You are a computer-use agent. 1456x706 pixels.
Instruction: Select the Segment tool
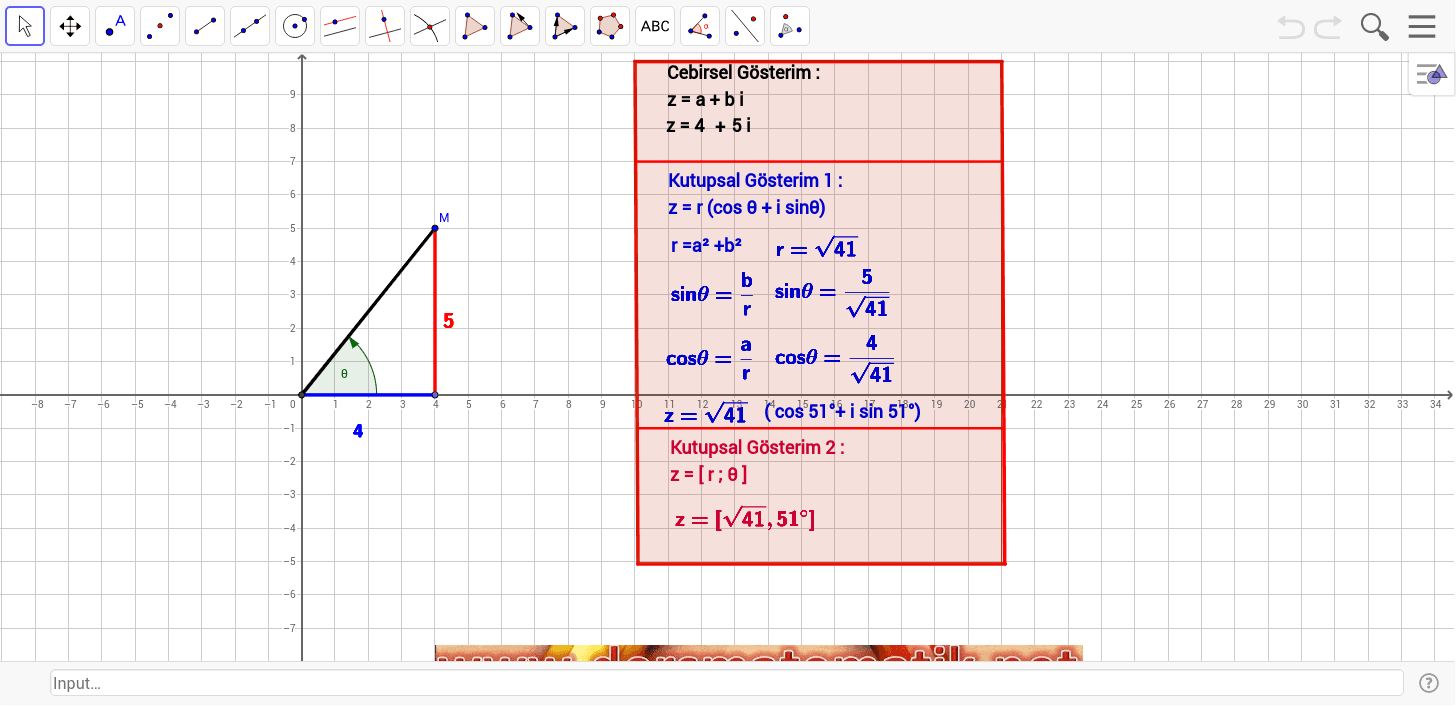[x=205, y=26]
